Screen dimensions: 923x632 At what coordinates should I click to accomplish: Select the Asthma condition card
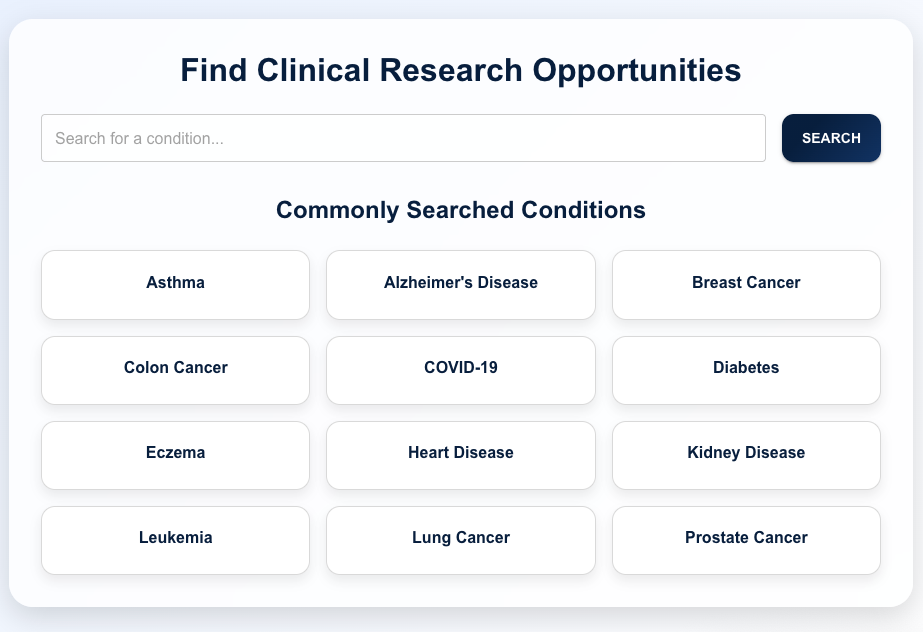(175, 284)
